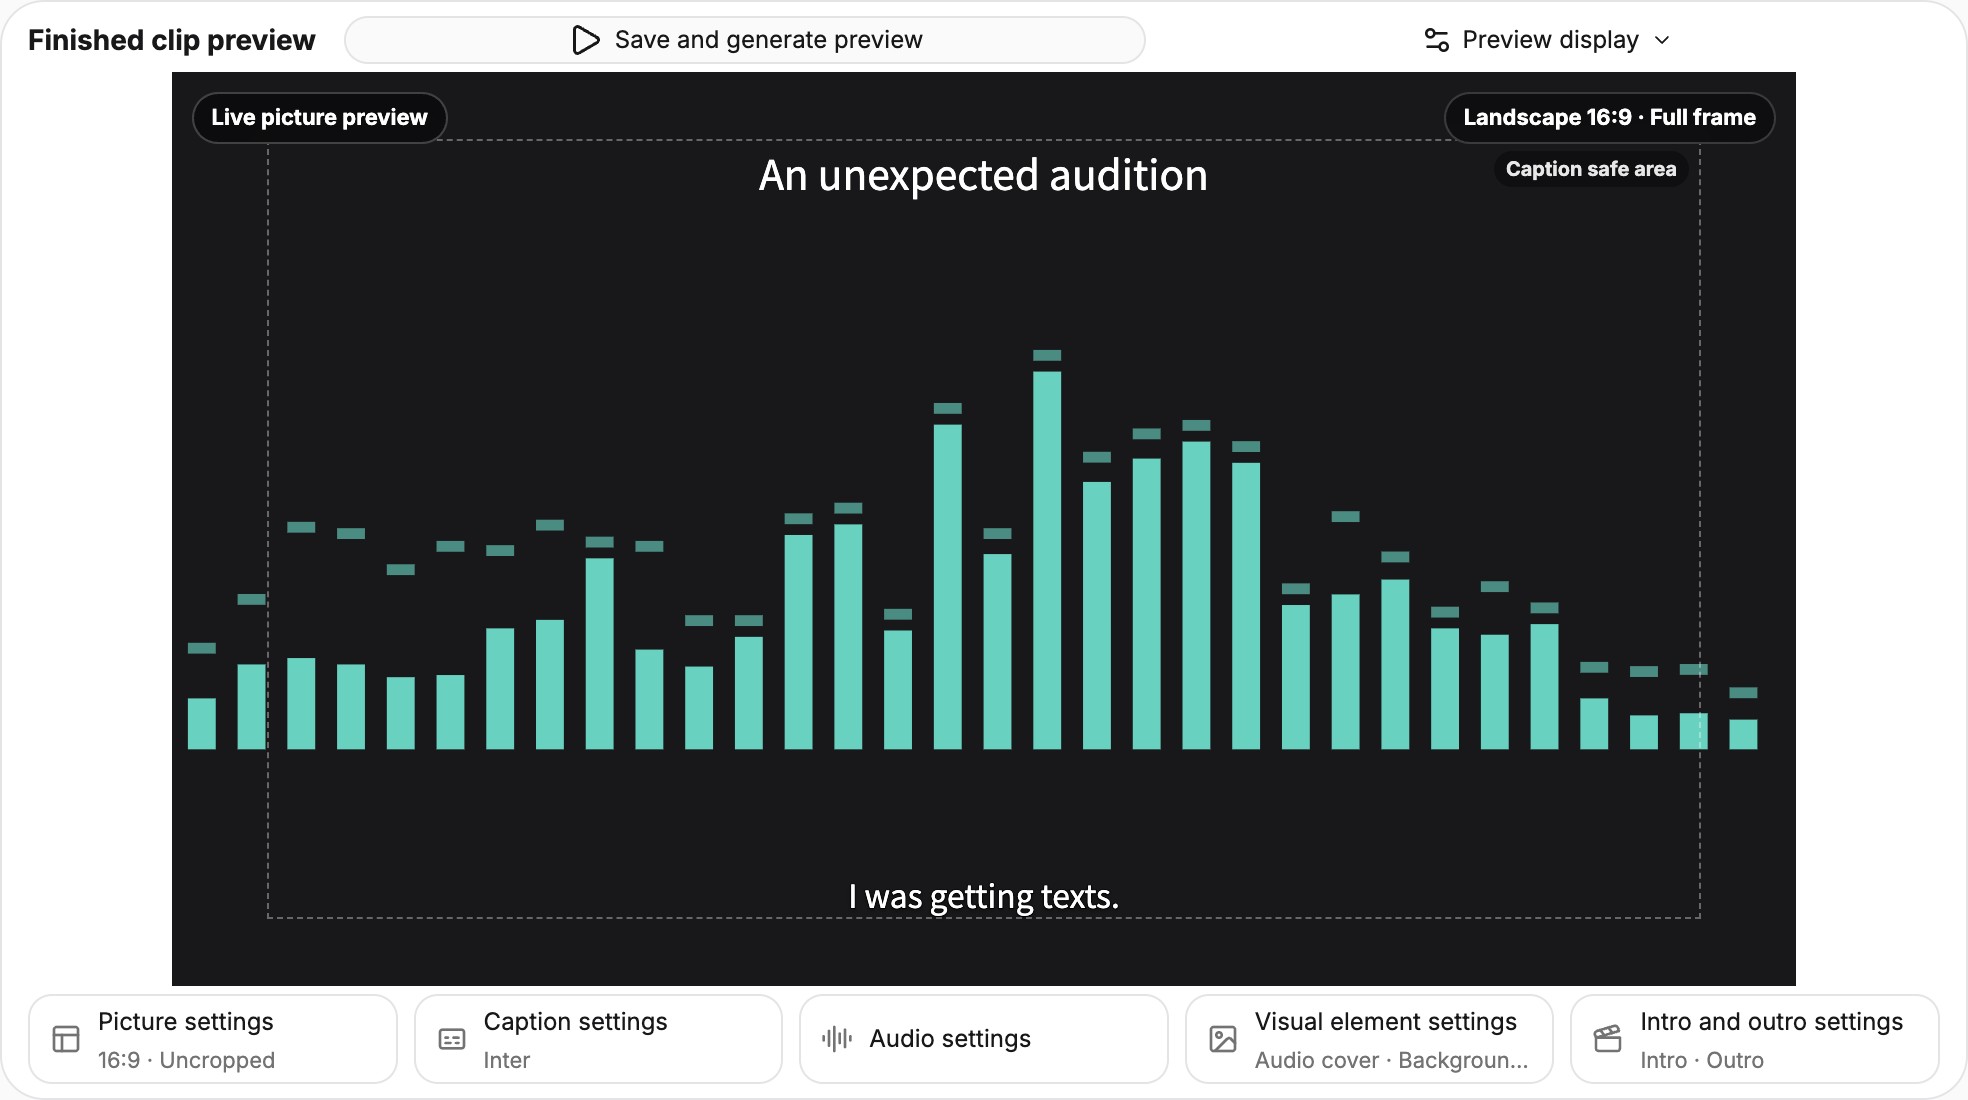The image size is (1968, 1100).
Task: Click the Live picture preview badge
Action: click(319, 118)
